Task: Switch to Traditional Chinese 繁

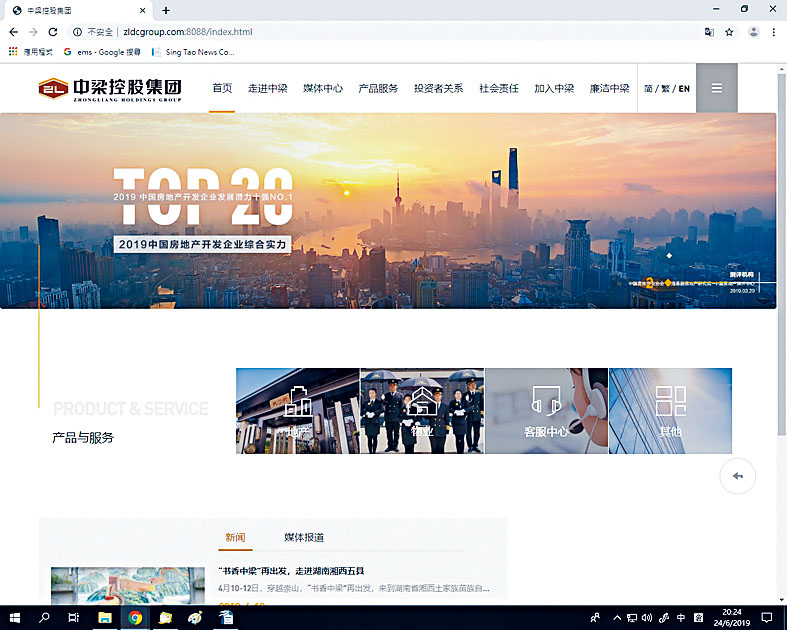Action: 666,89
